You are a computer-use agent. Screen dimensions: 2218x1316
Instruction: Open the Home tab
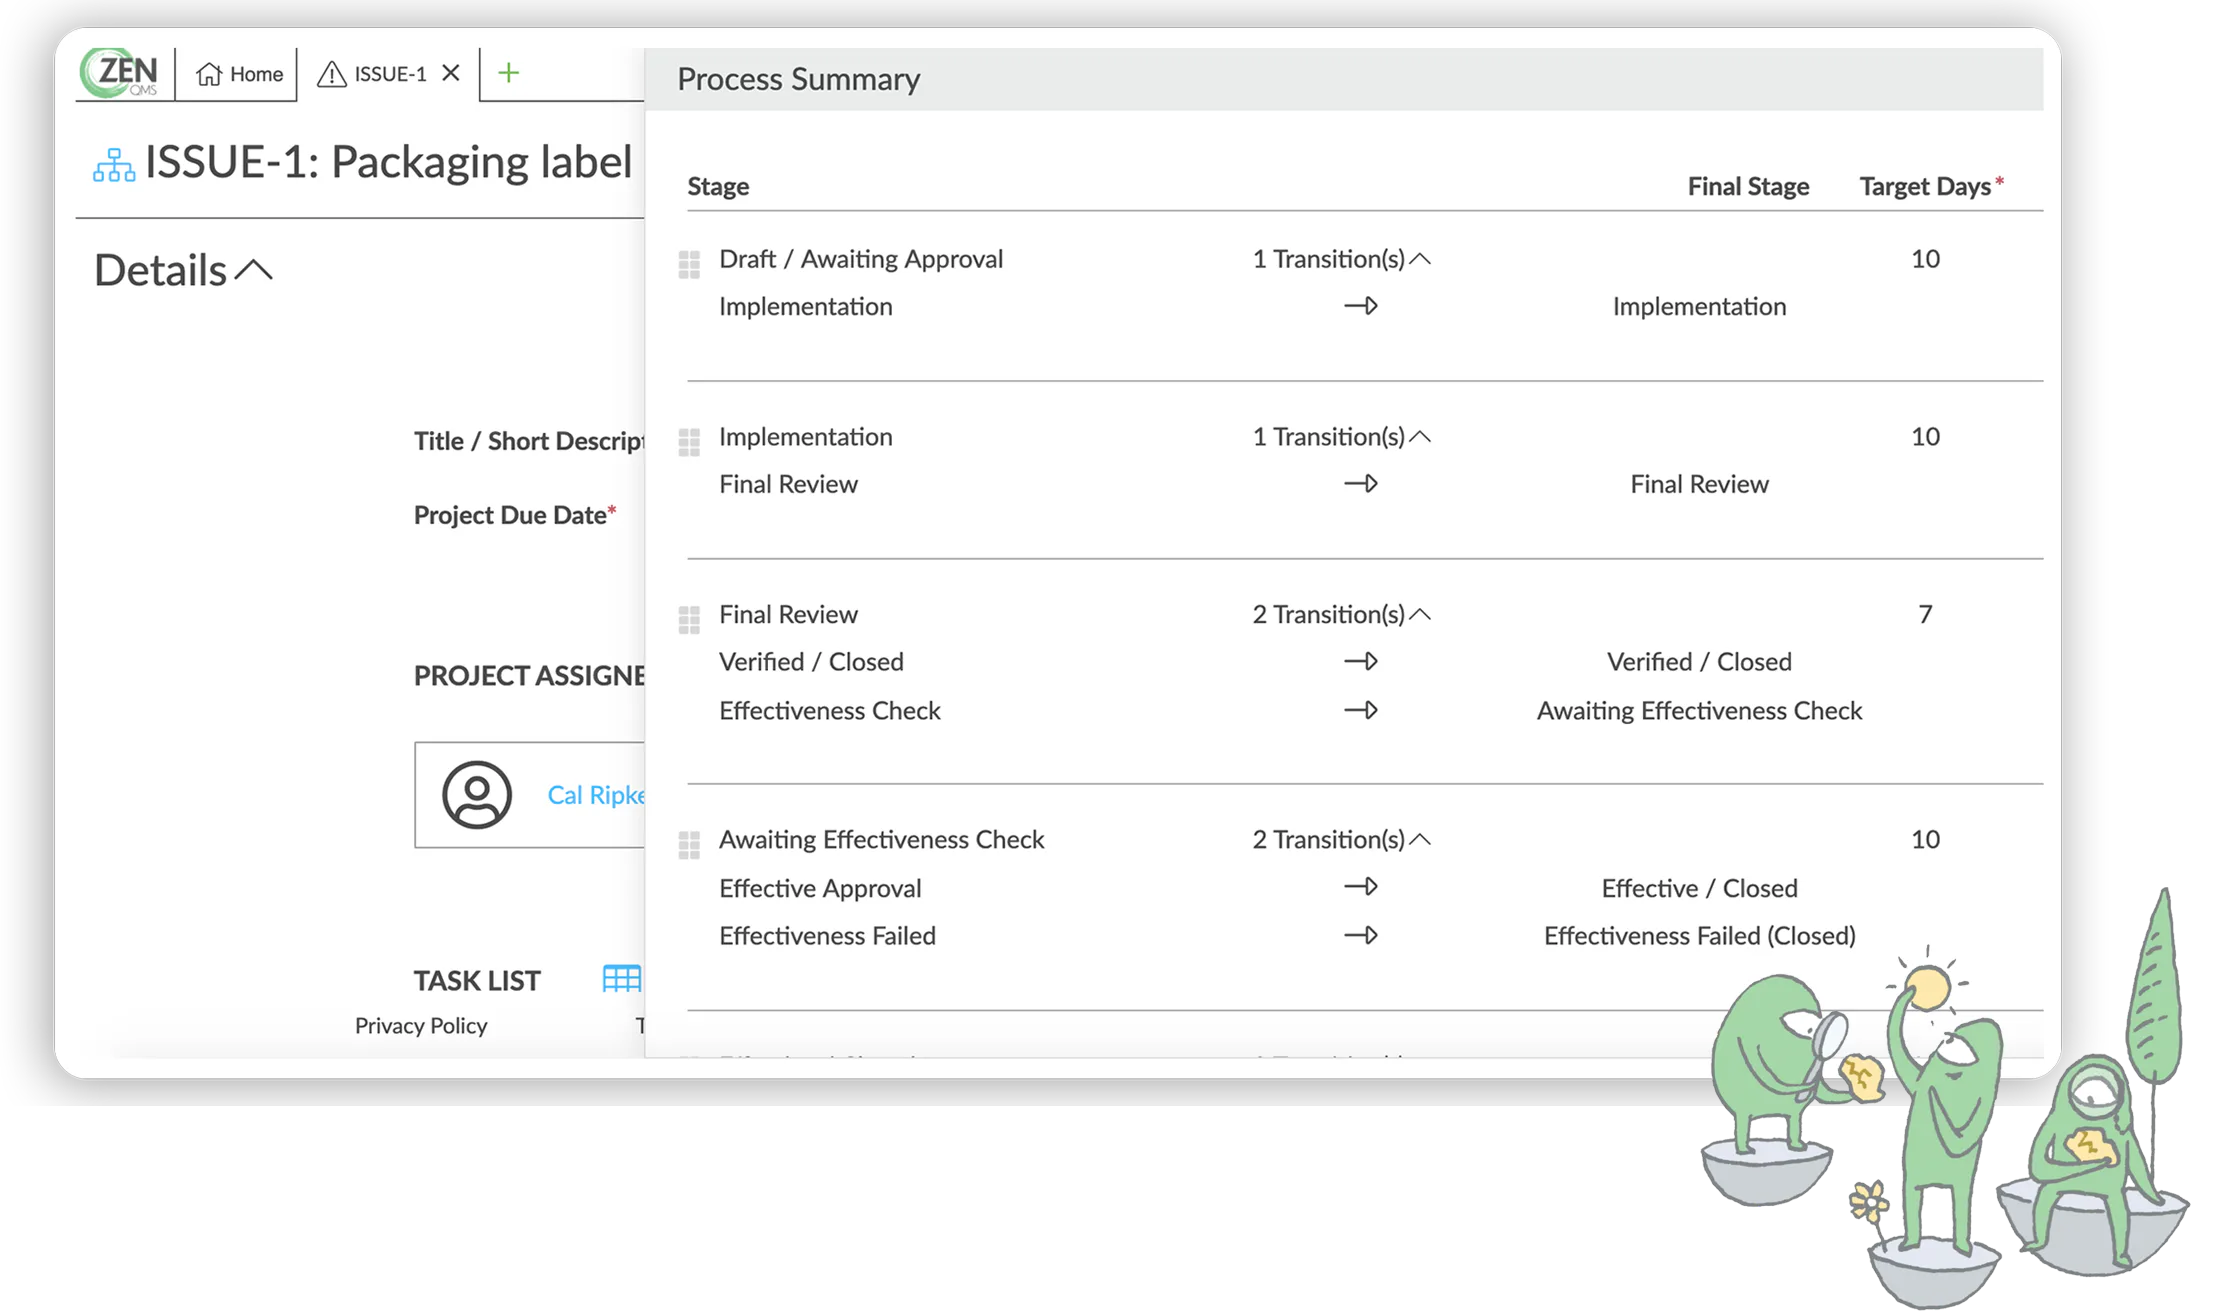(x=239, y=74)
